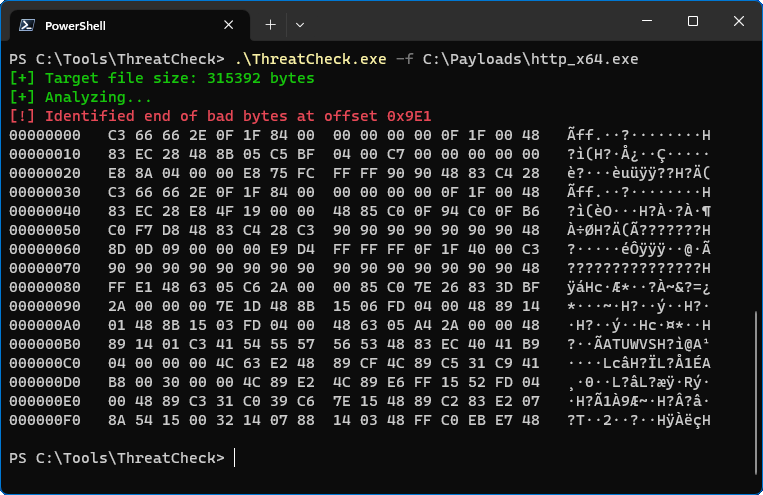The width and height of the screenshot is (763, 495).
Task: Maximize the terminal window
Action: (693, 22)
